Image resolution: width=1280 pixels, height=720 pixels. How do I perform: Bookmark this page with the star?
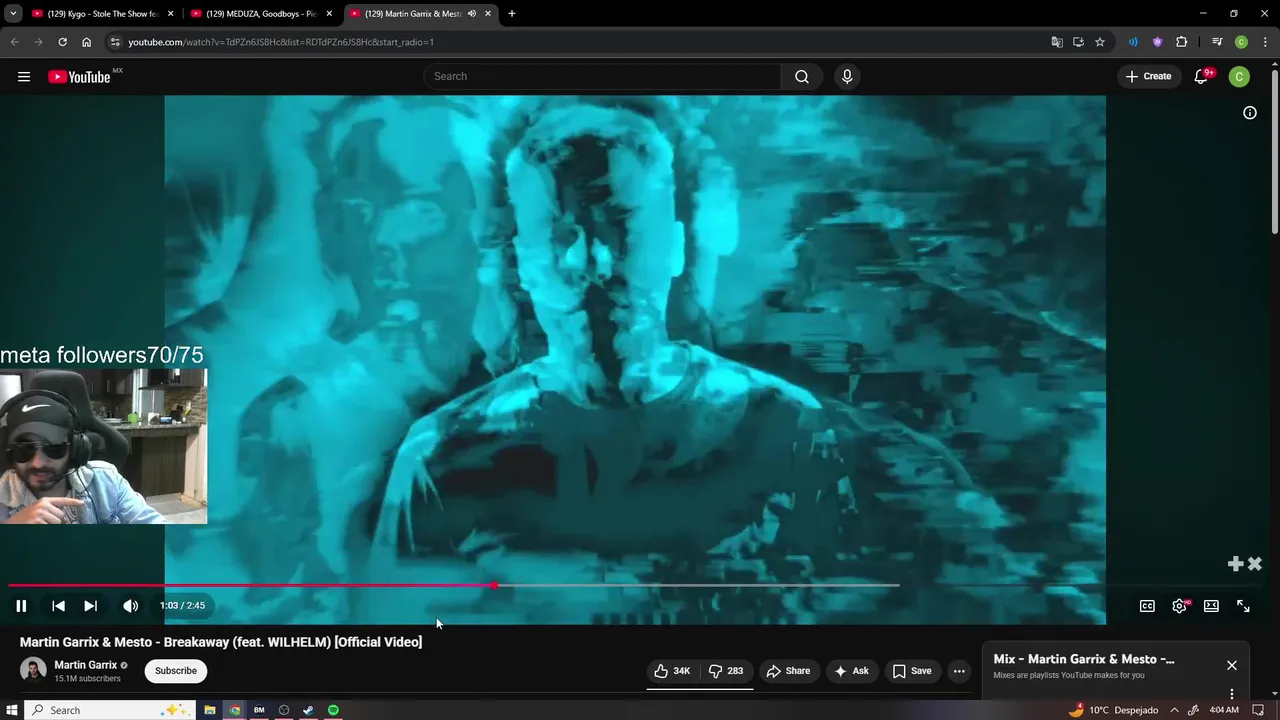pyautogui.click(x=1100, y=42)
